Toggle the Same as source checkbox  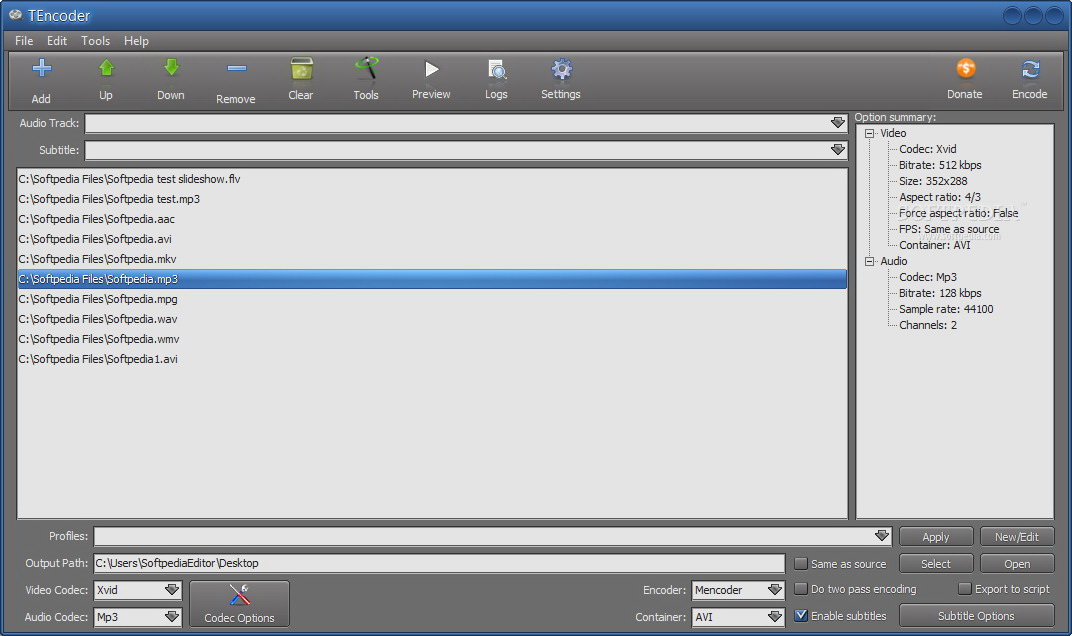[x=801, y=564]
